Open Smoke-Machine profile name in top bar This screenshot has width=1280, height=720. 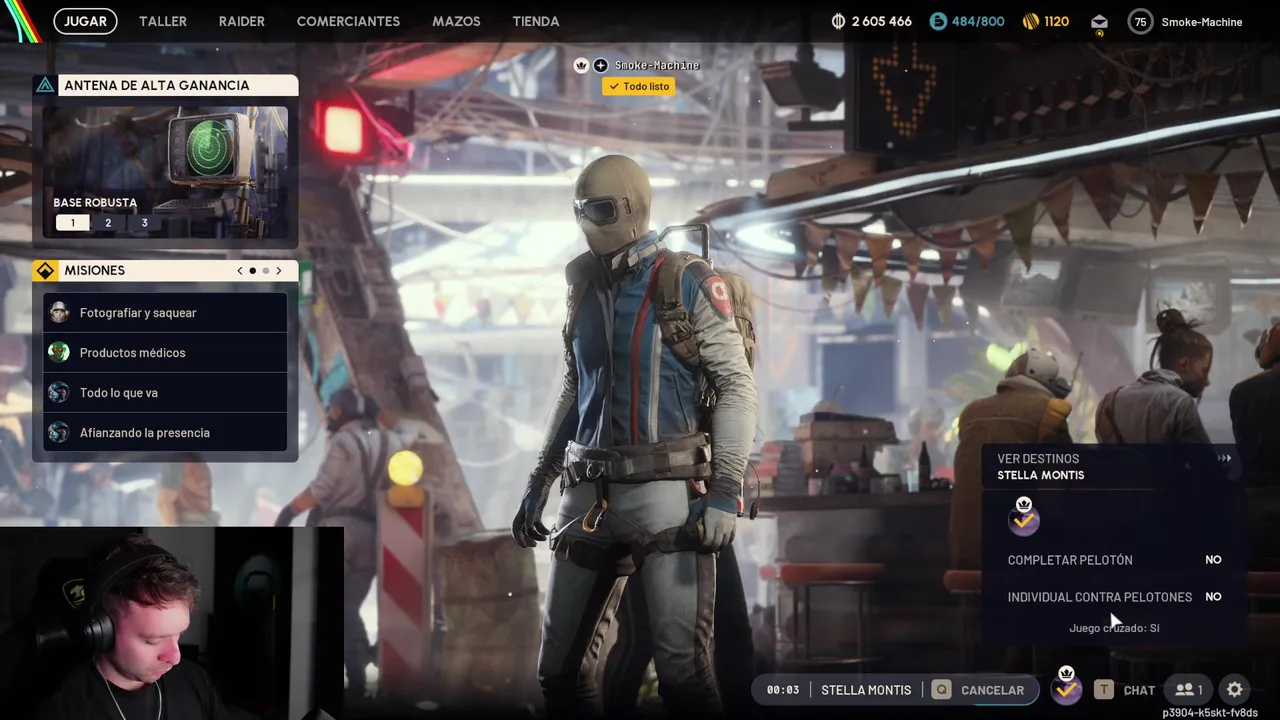1202,22
